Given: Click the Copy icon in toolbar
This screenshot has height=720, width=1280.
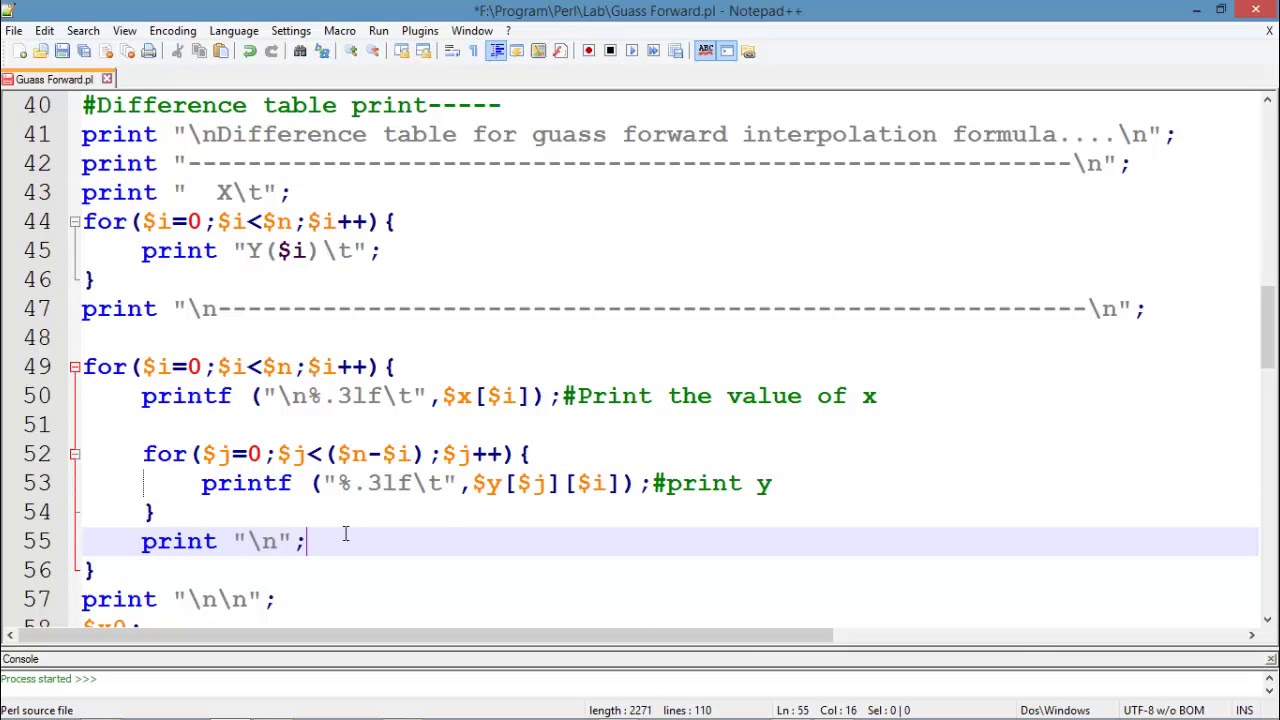Looking at the screenshot, I should (199, 51).
